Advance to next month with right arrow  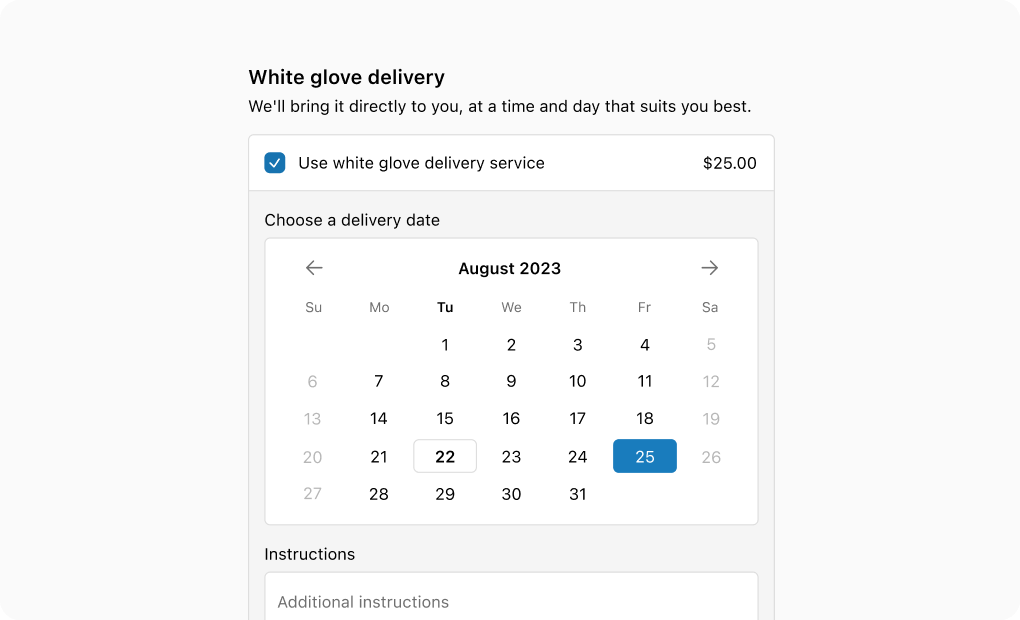(x=710, y=268)
